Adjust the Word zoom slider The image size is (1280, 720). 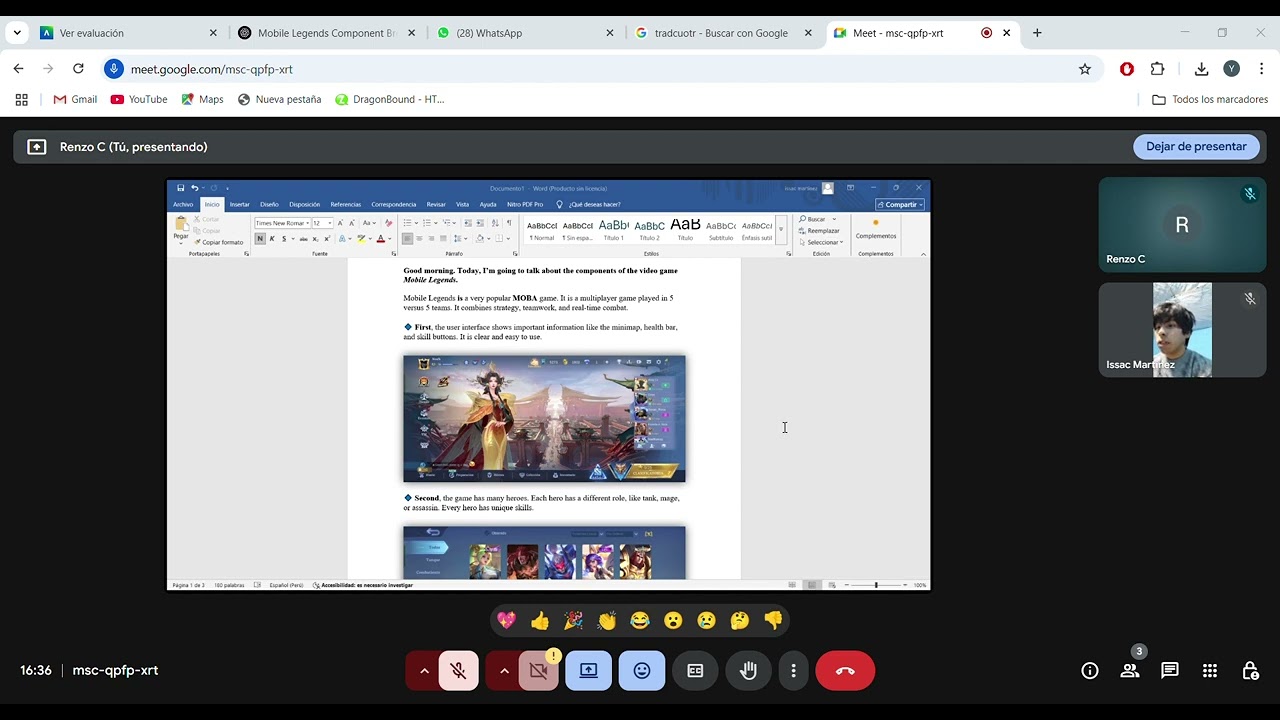pyautogui.click(x=876, y=585)
